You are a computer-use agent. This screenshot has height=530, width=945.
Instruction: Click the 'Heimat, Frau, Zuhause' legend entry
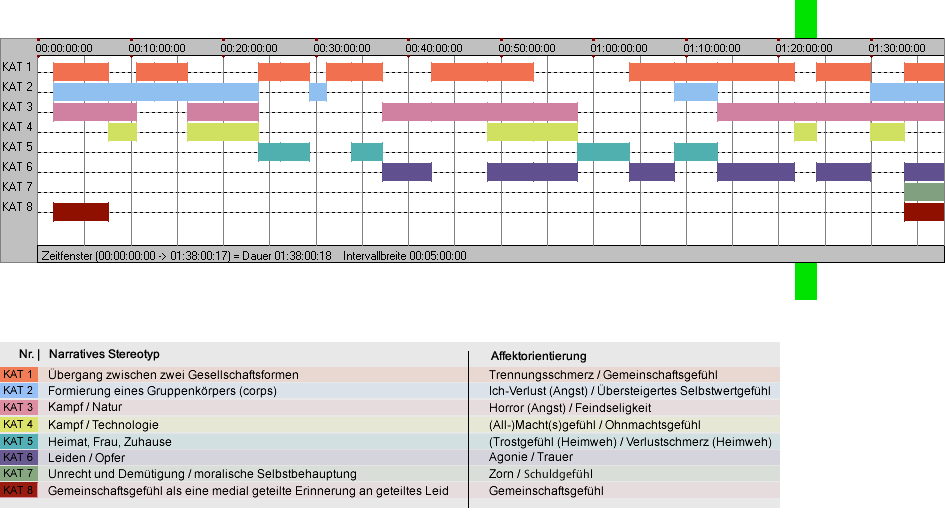click(110, 441)
